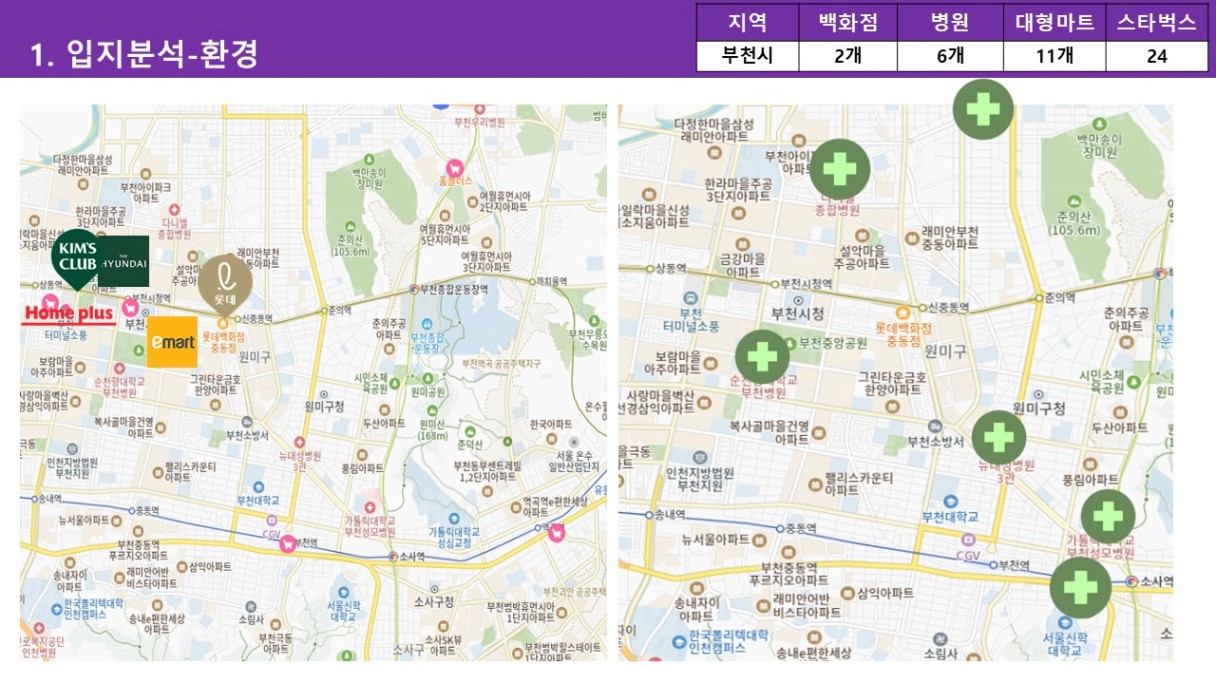Image resolution: width=1216 pixels, height=684 pixels.
Task: Click the pink cart marker at 부천역
Action: pos(288,543)
